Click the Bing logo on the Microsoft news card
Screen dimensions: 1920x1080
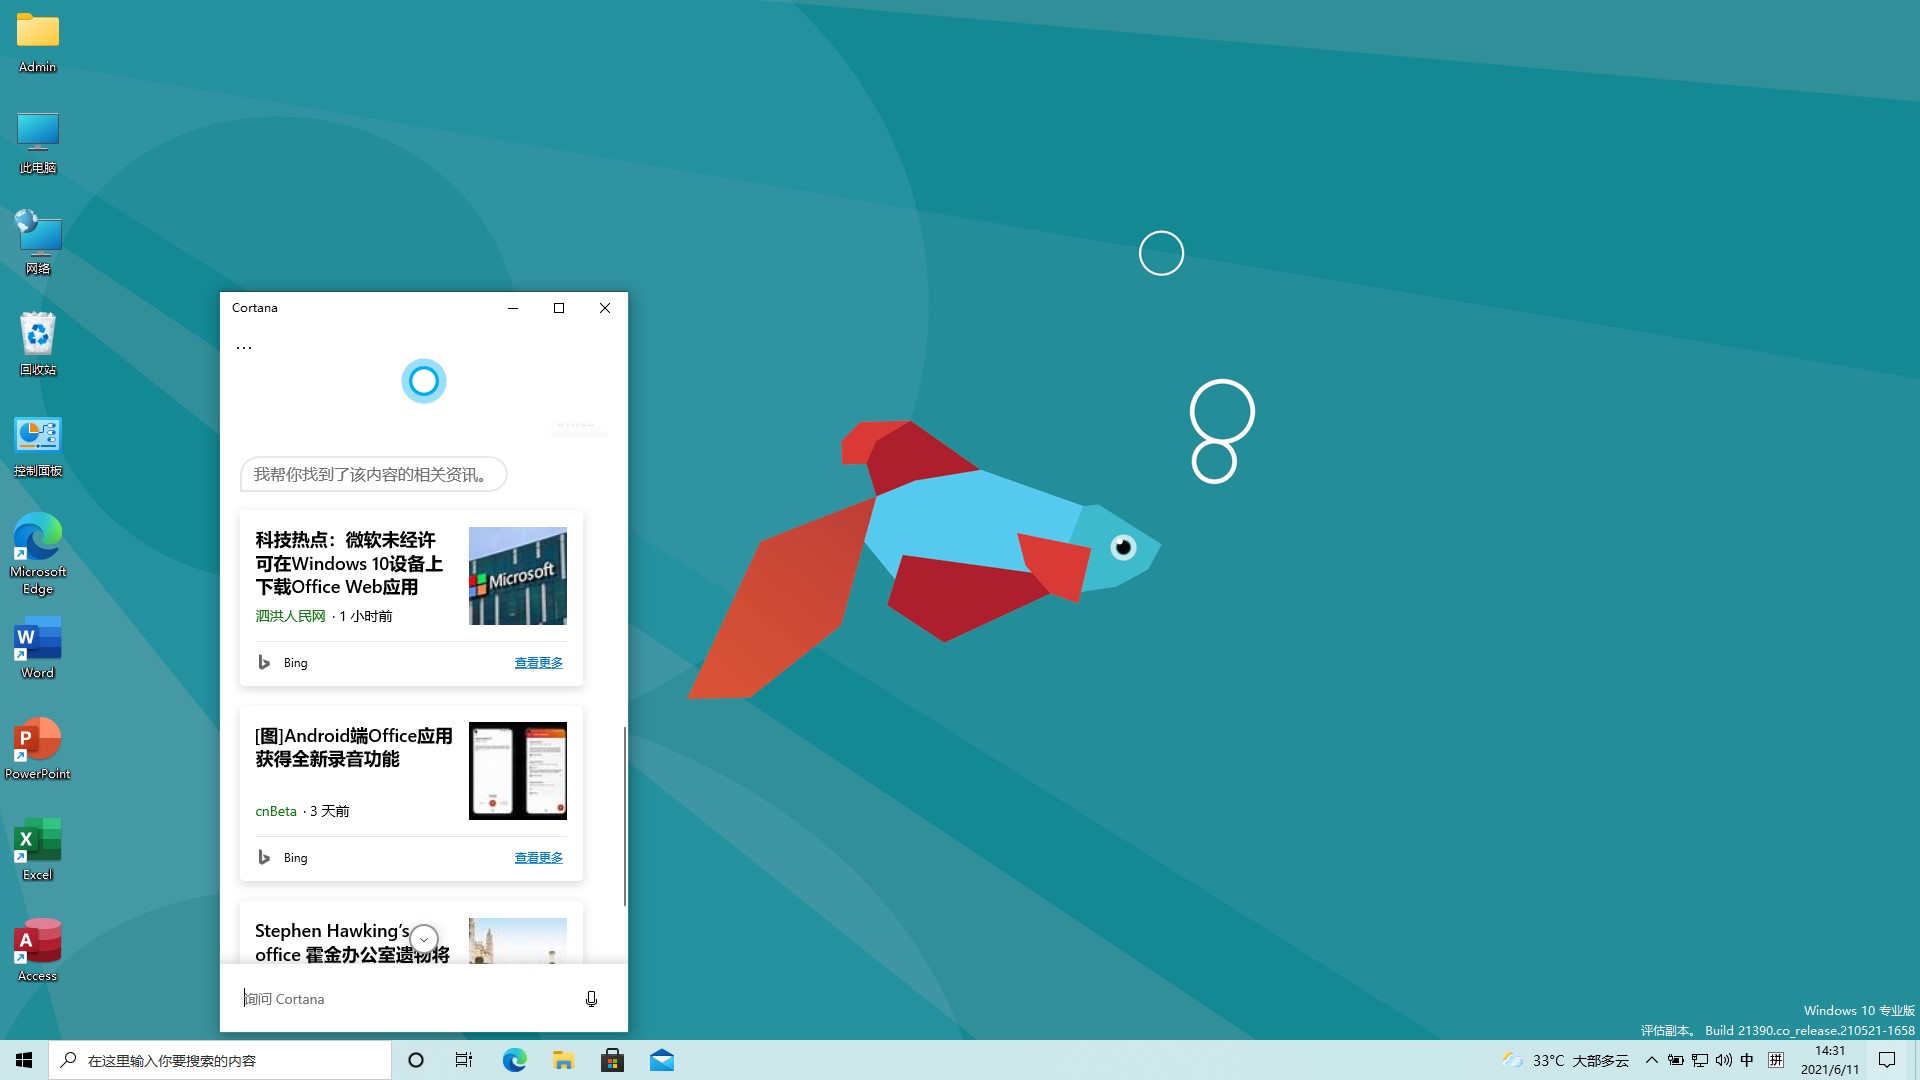(x=264, y=662)
